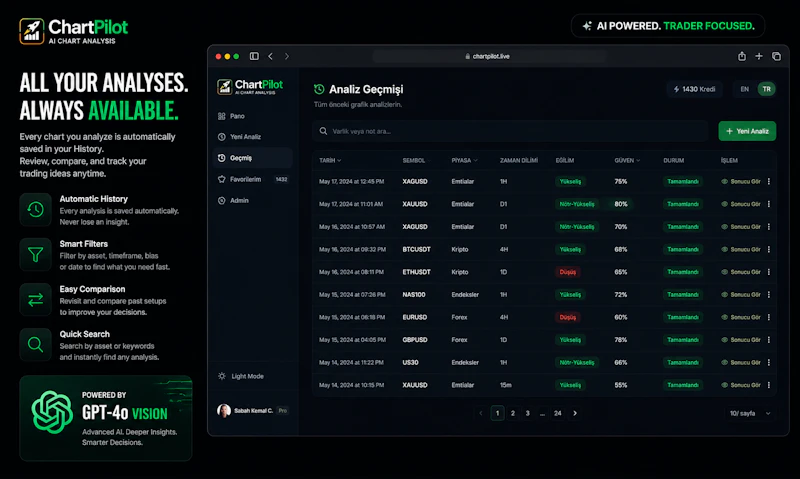The width and height of the screenshot is (800, 479).
Task: Click the Quick Search magnifier icon
Action: pyautogui.click(x=35, y=344)
